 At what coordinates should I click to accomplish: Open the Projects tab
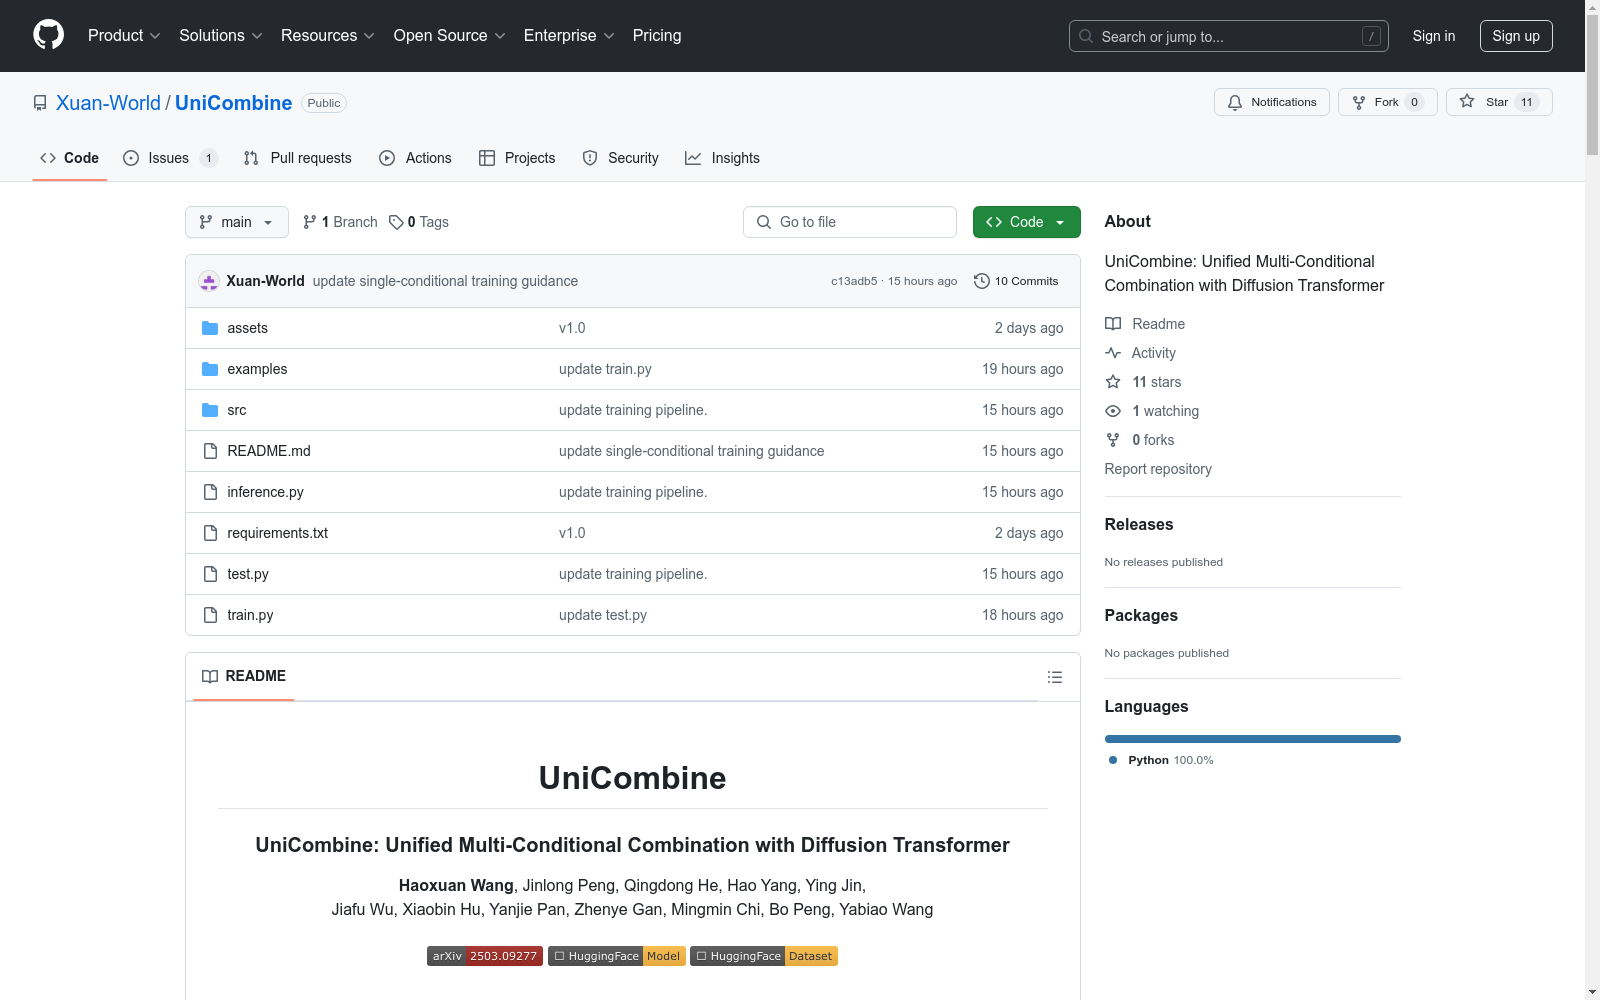[x=517, y=158]
